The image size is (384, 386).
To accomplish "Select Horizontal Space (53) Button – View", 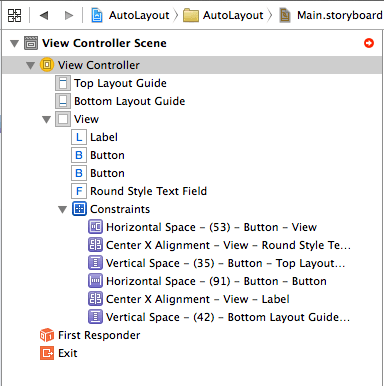I will pos(211,227).
